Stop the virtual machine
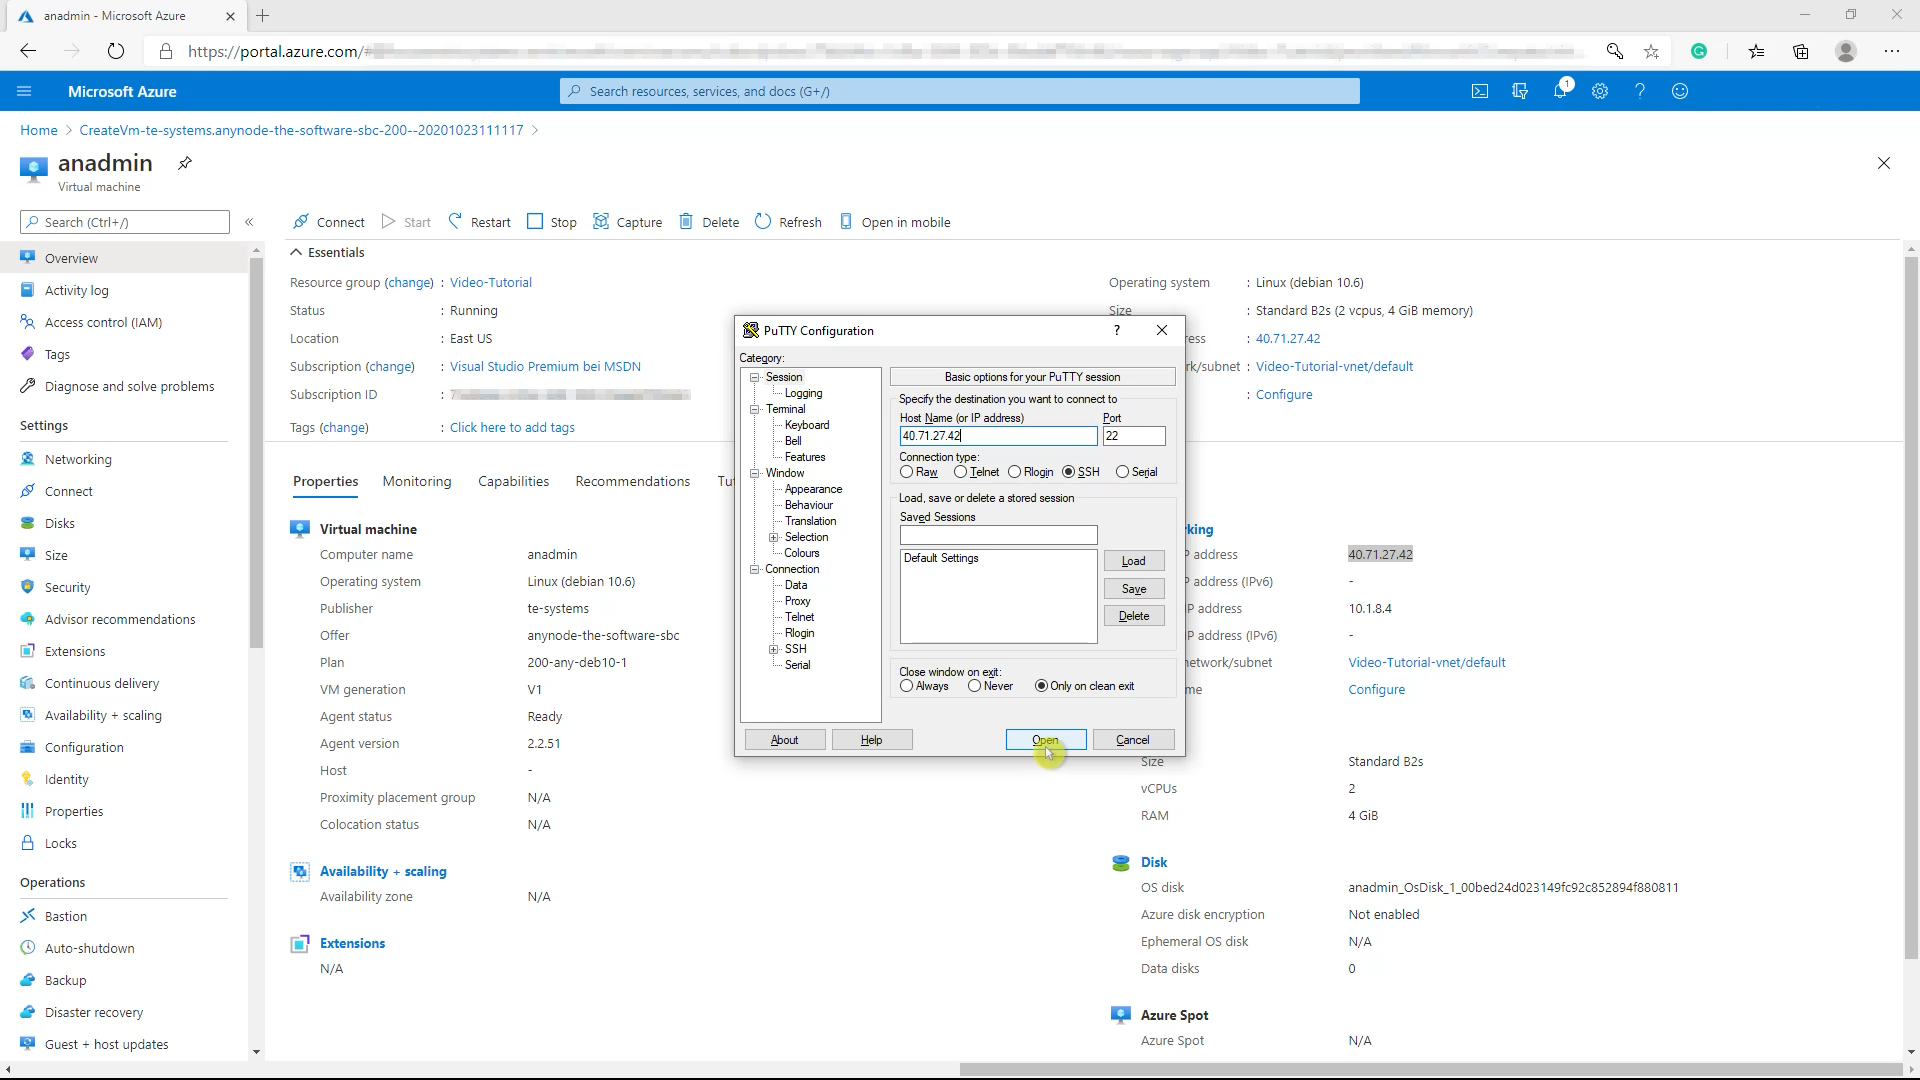The width and height of the screenshot is (1920, 1080). (552, 222)
